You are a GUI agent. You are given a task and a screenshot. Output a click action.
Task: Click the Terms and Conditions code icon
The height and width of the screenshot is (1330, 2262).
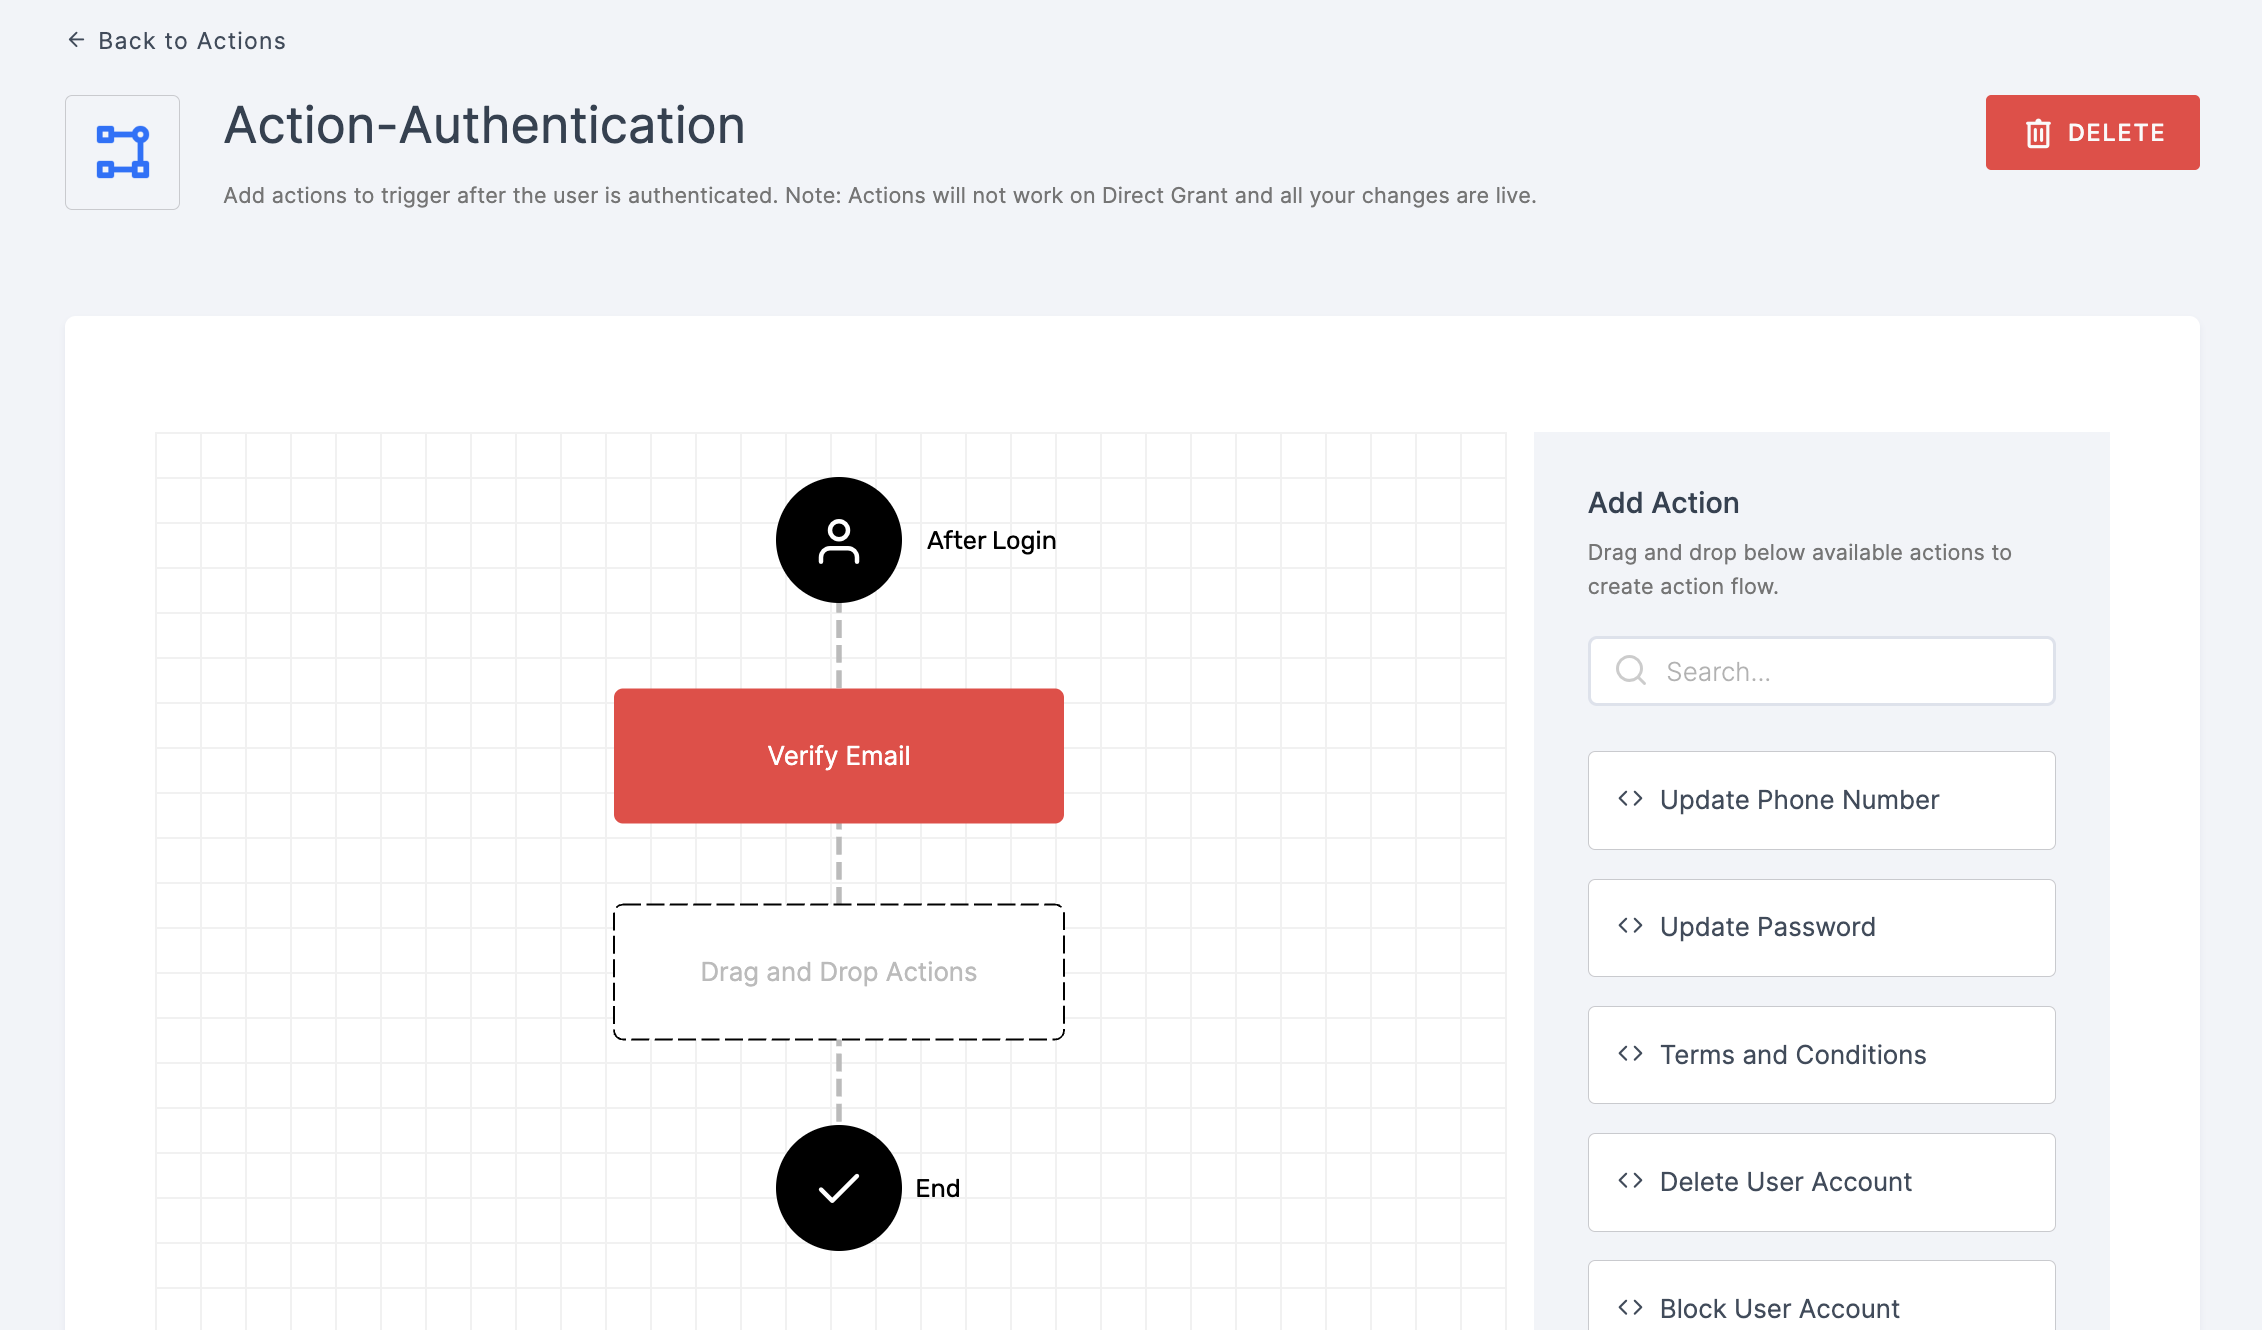[x=1630, y=1053]
